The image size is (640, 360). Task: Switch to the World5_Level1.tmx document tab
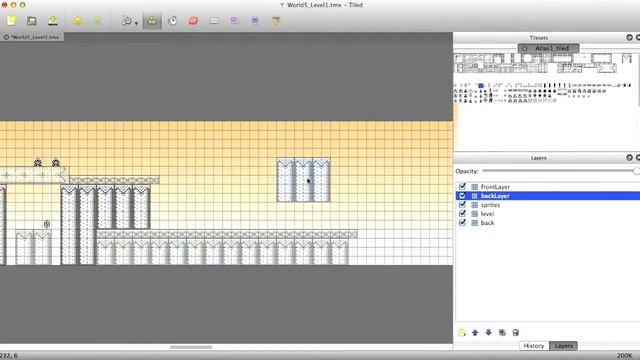coord(35,37)
